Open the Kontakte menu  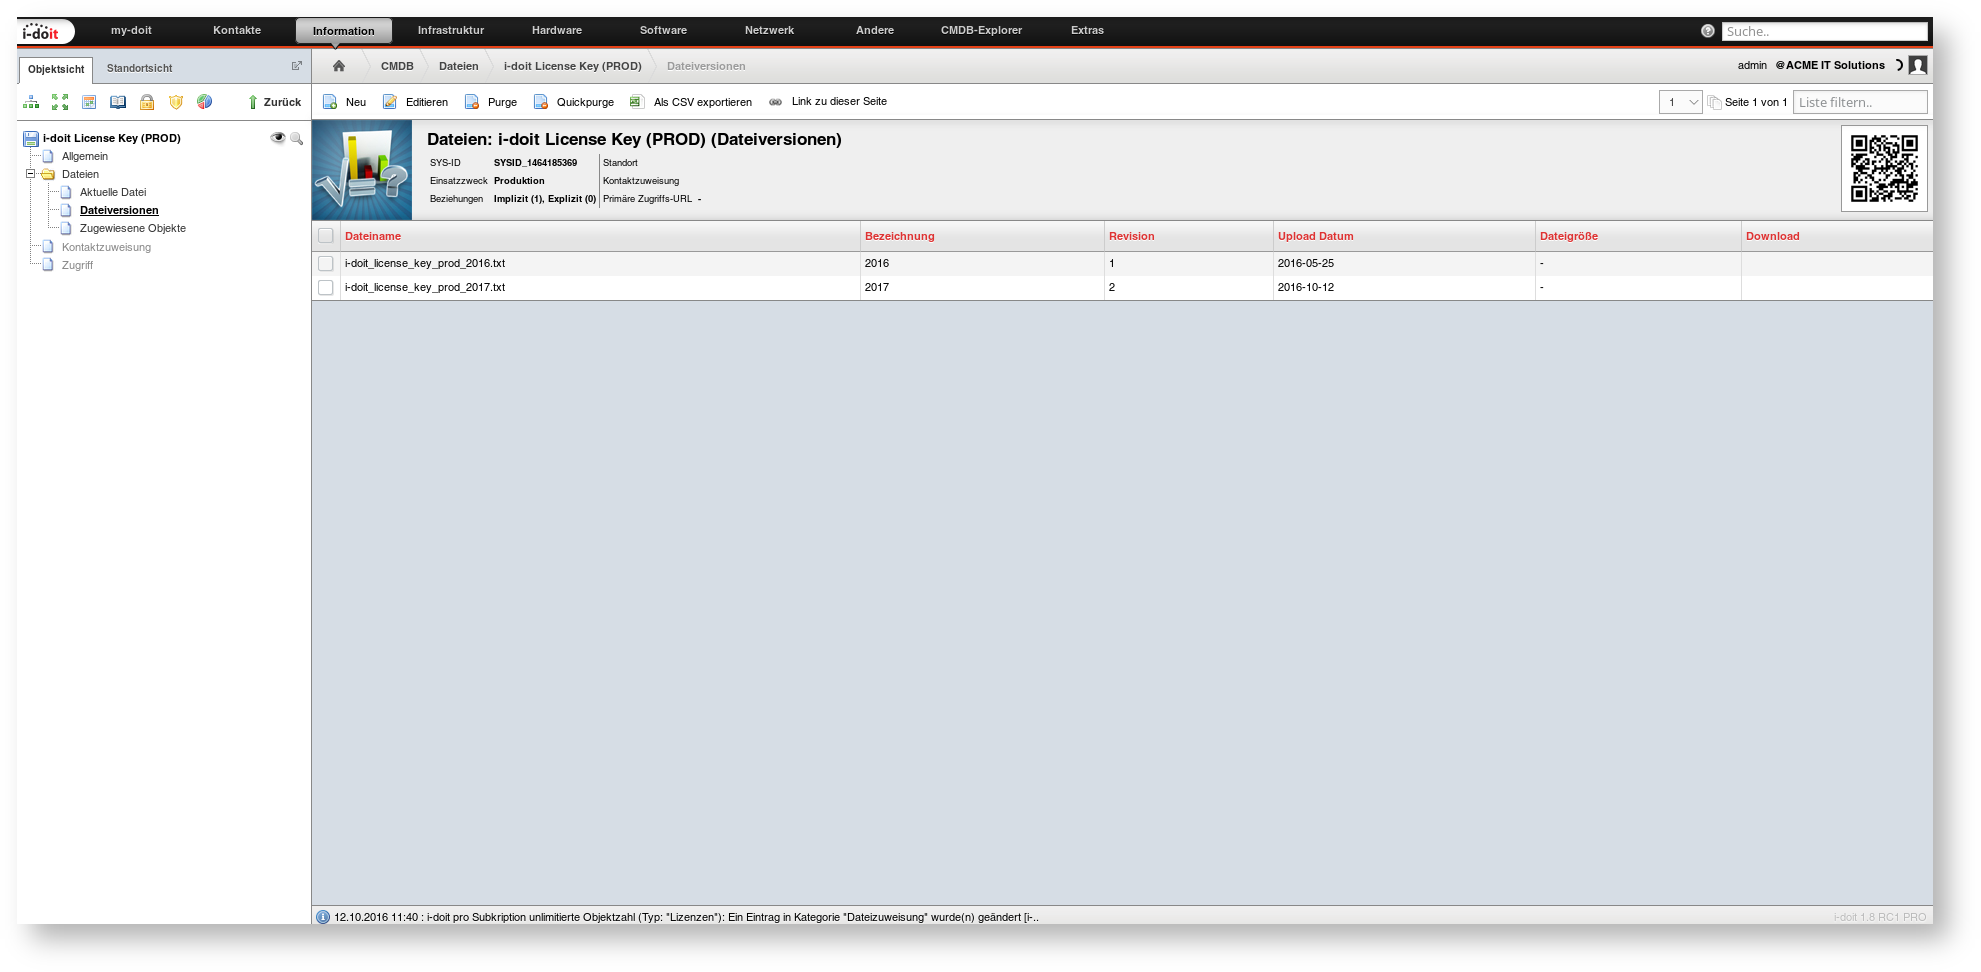click(x=237, y=30)
